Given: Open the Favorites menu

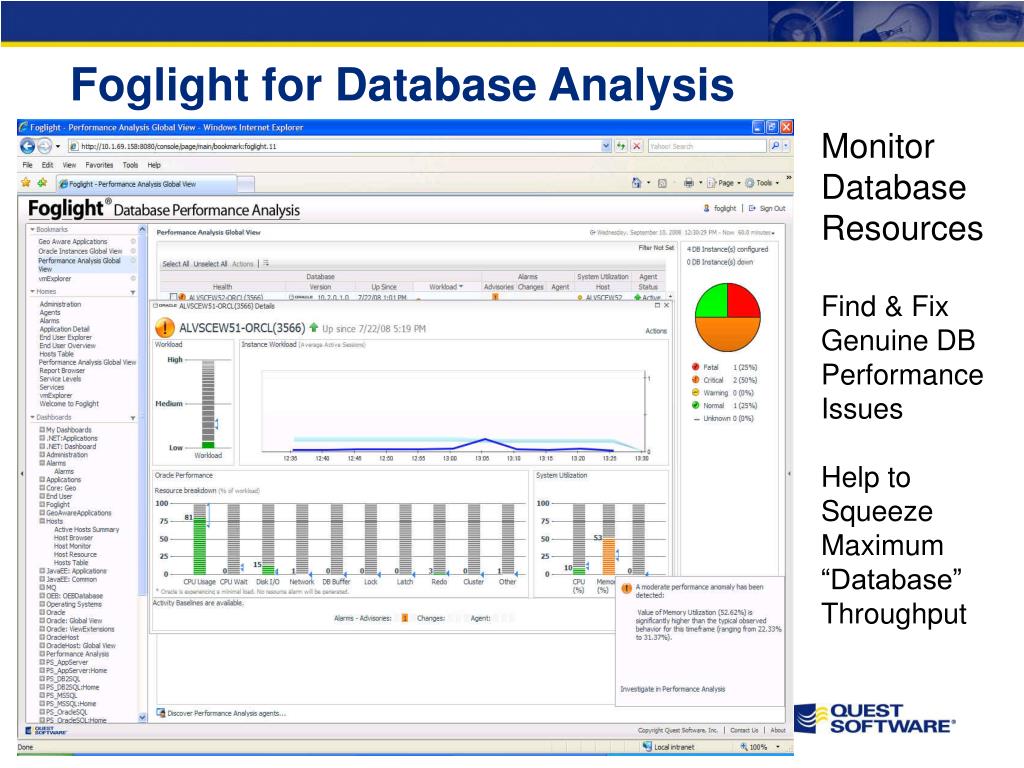Looking at the screenshot, I should click(x=99, y=165).
